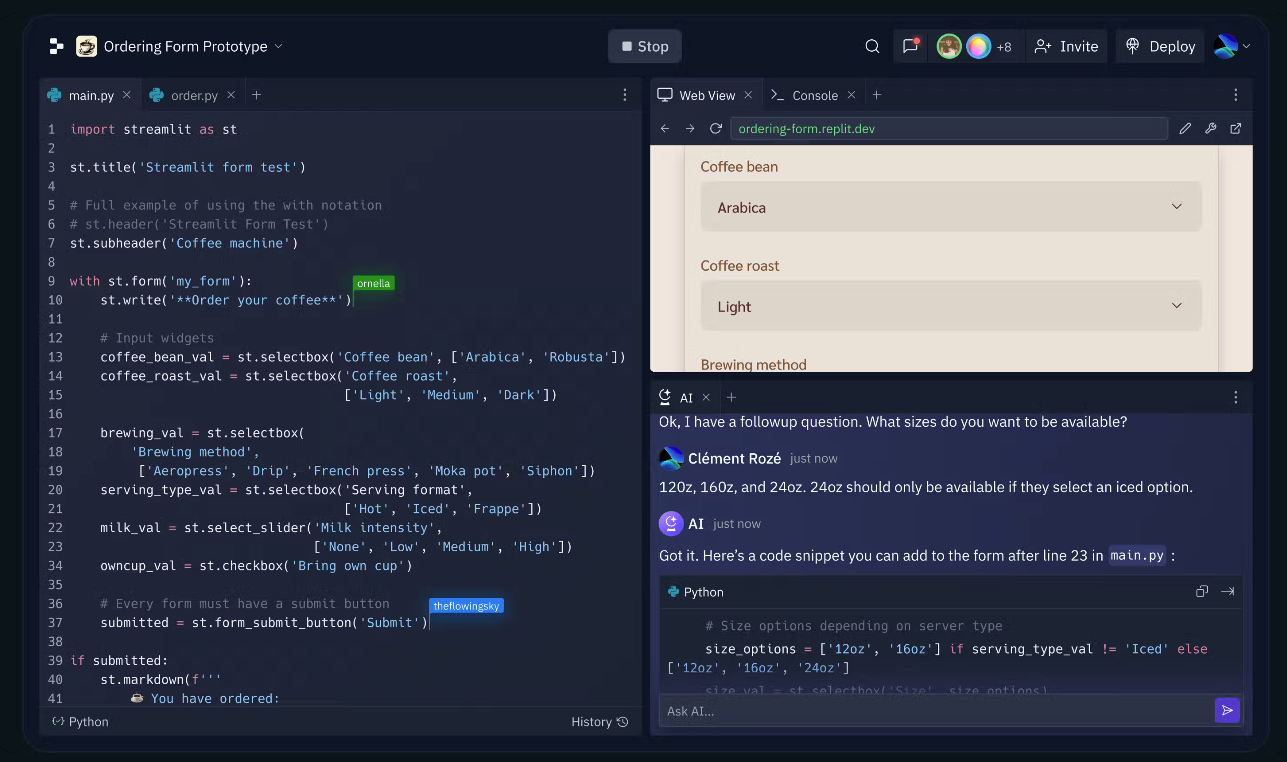
Task: Open the comments chat bubble
Action: [908, 46]
